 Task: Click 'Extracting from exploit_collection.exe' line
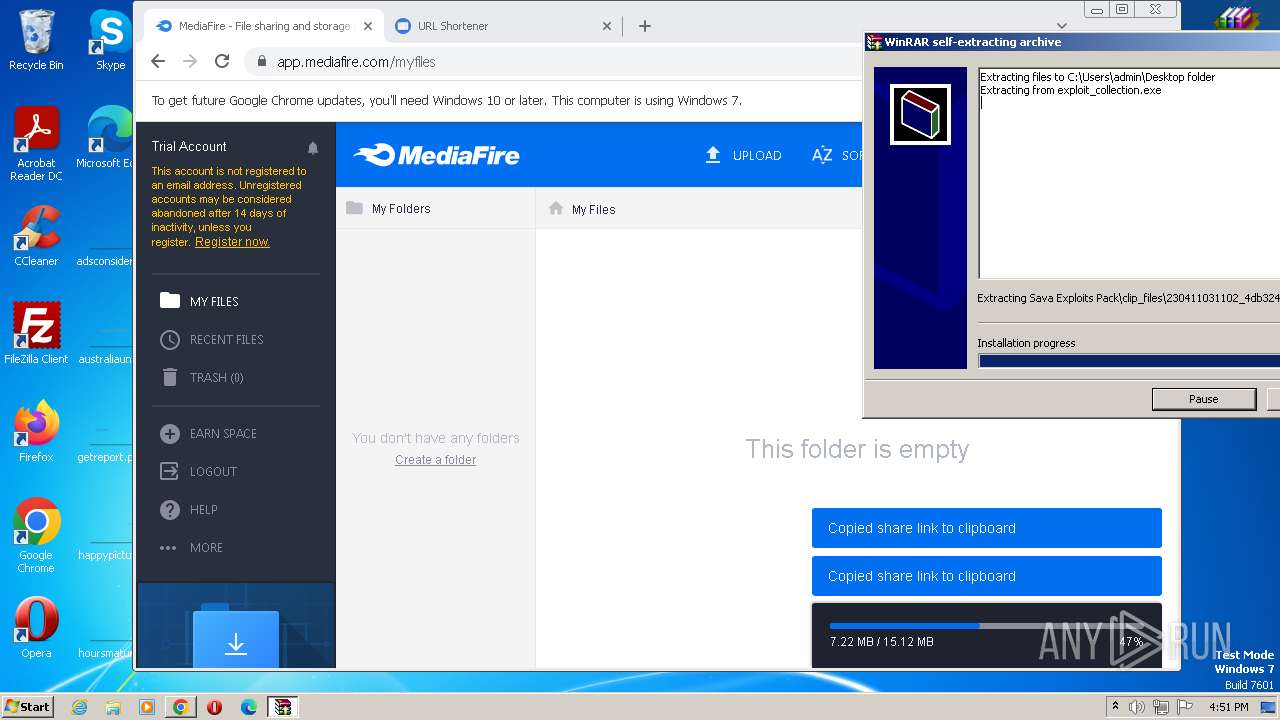(x=1070, y=90)
